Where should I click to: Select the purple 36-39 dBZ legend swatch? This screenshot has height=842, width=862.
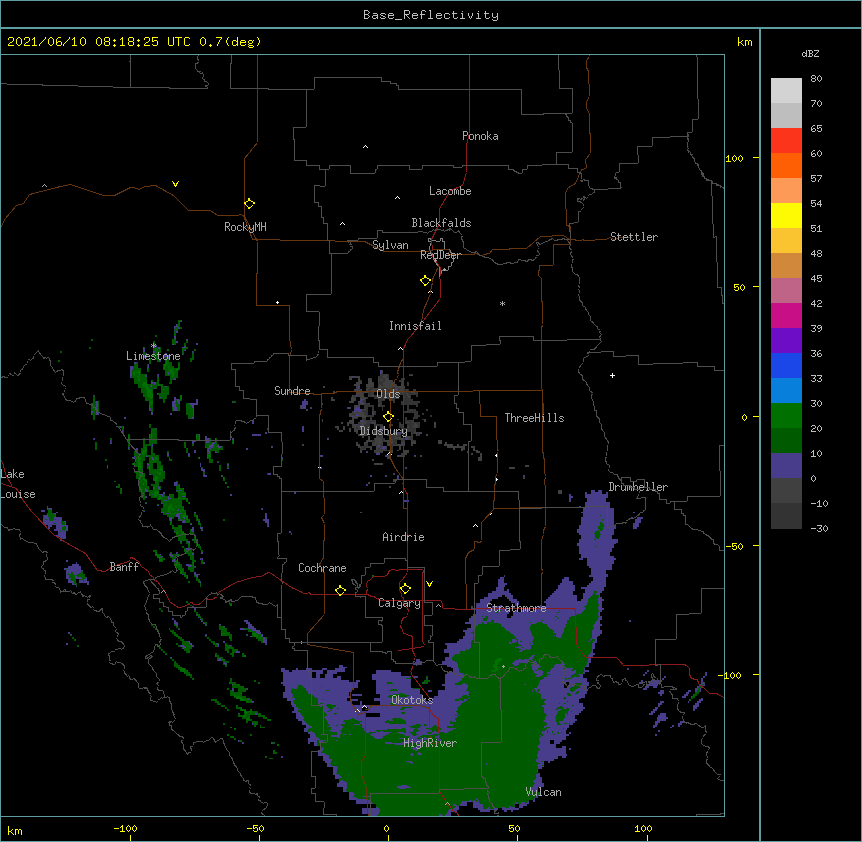tap(786, 341)
